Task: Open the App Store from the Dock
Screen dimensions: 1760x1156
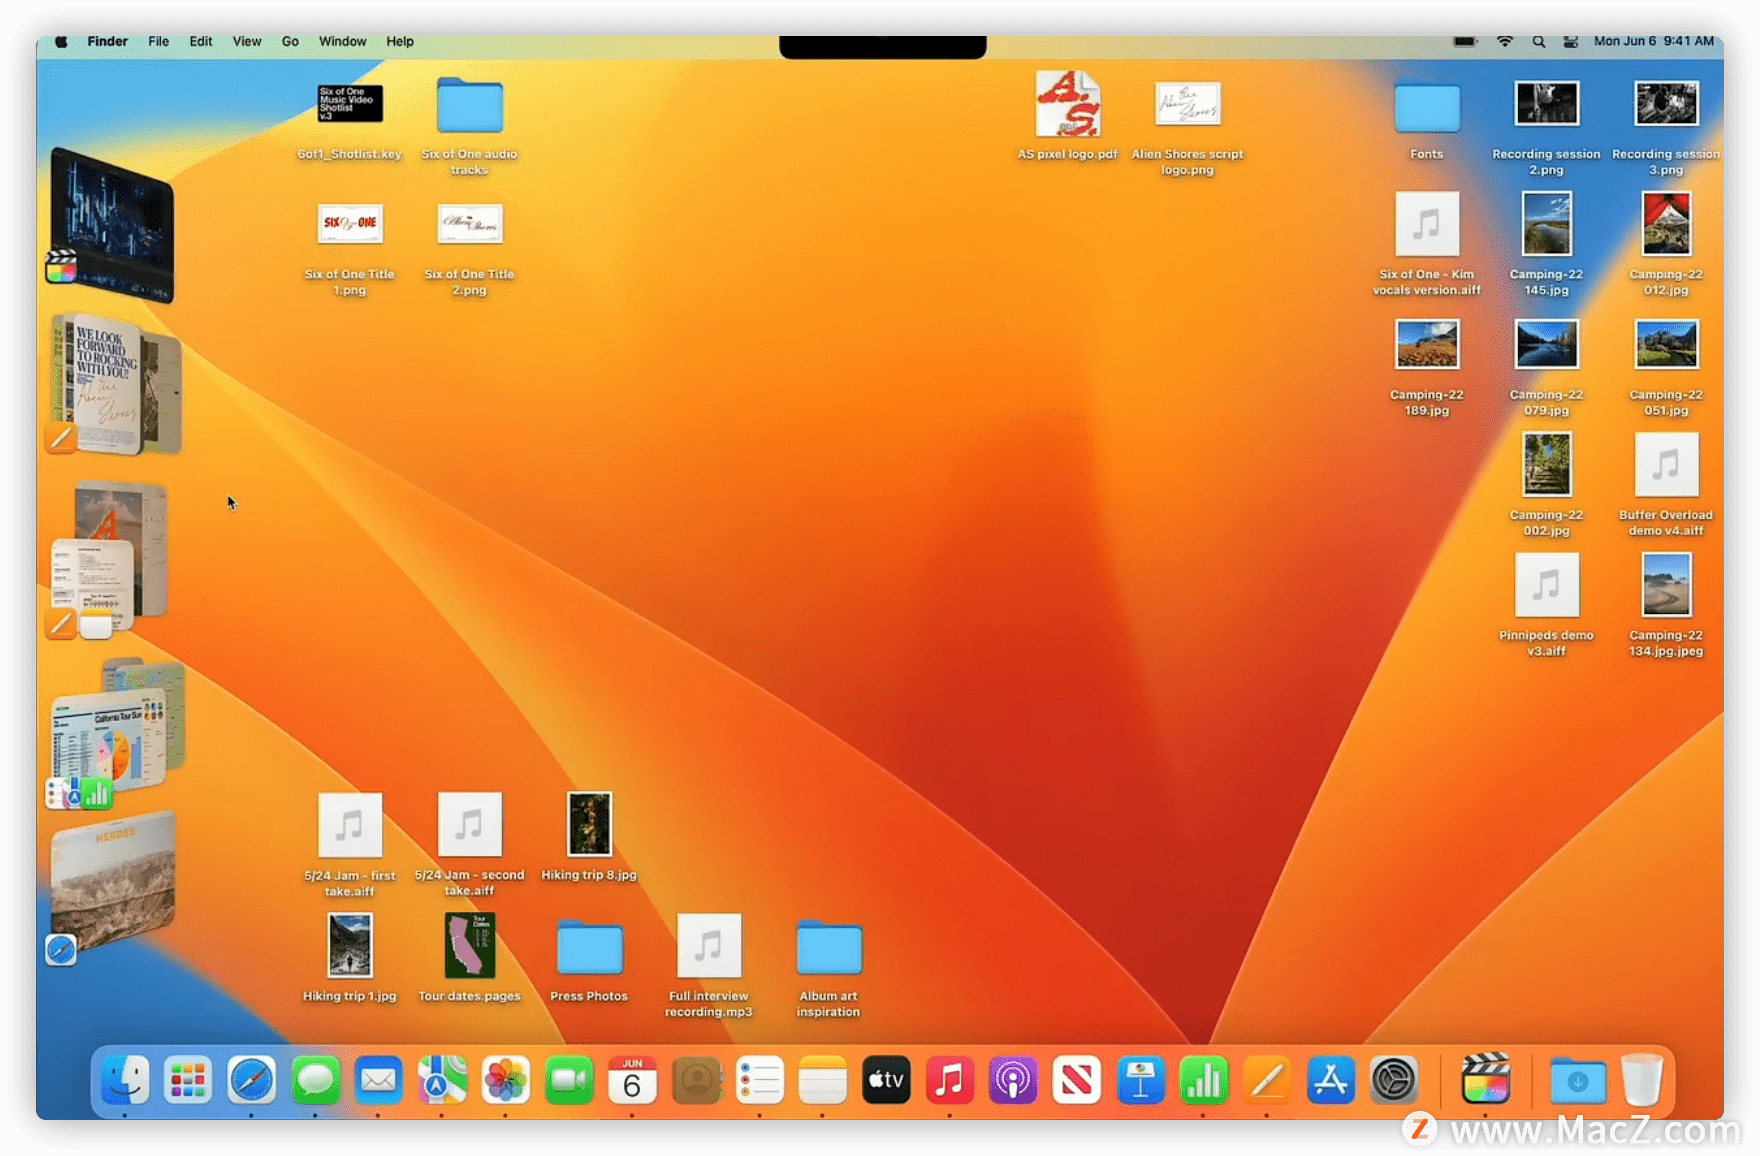Action: pyautogui.click(x=1331, y=1081)
